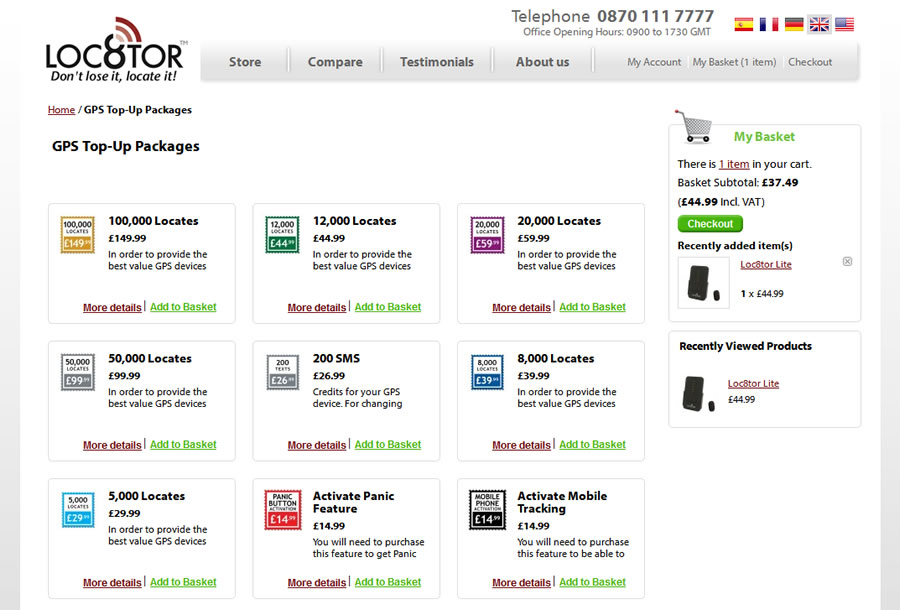Open the Panic Button Activation stamp icon
900x610 pixels.
point(282,509)
